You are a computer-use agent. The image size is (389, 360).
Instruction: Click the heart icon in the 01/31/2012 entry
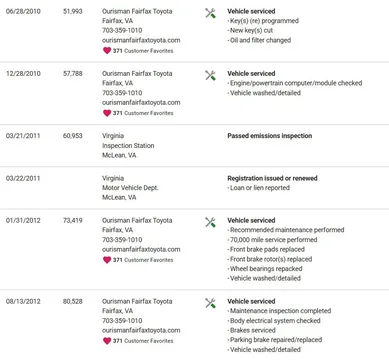107,260
